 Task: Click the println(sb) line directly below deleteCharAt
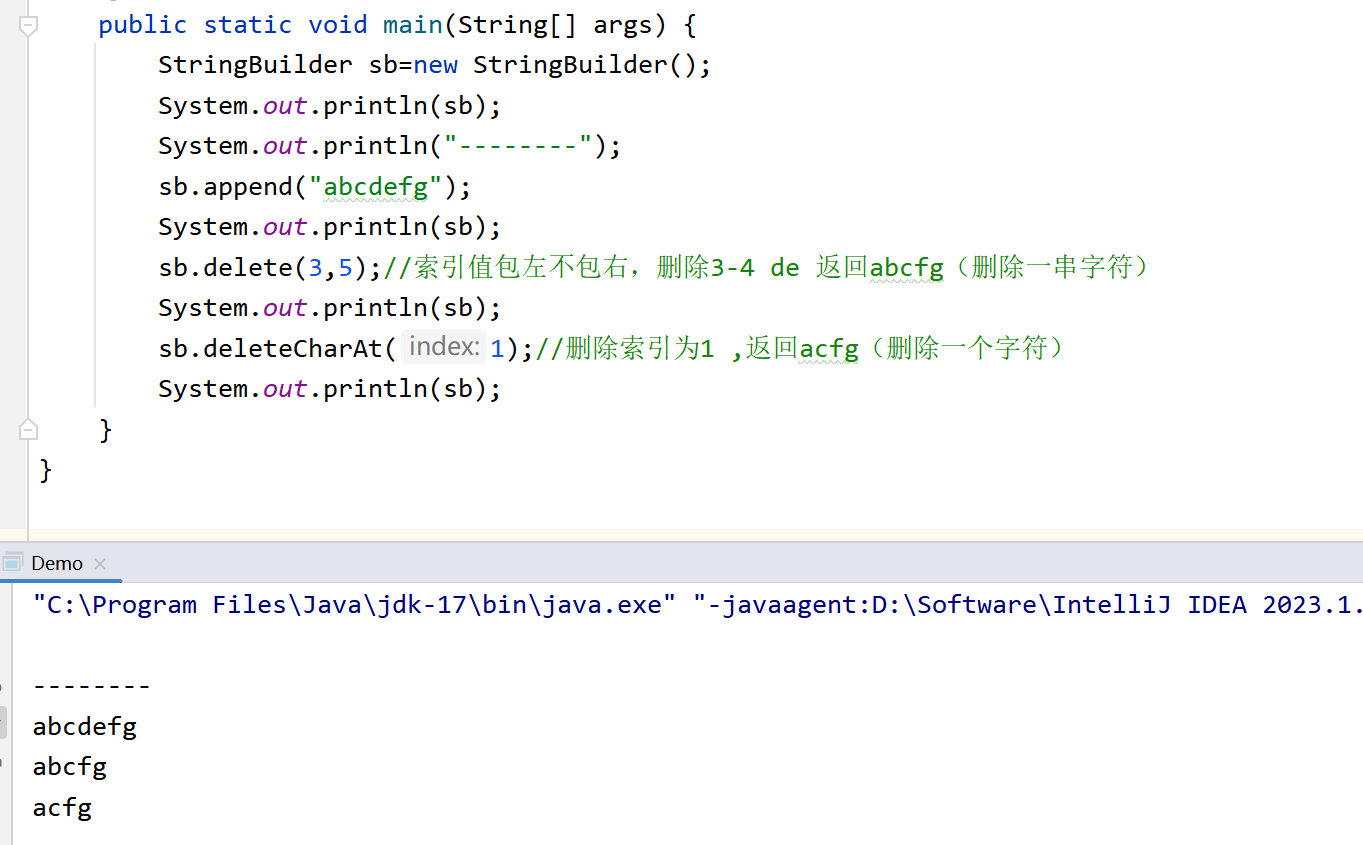pyautogui.click(x=329, y=388)
